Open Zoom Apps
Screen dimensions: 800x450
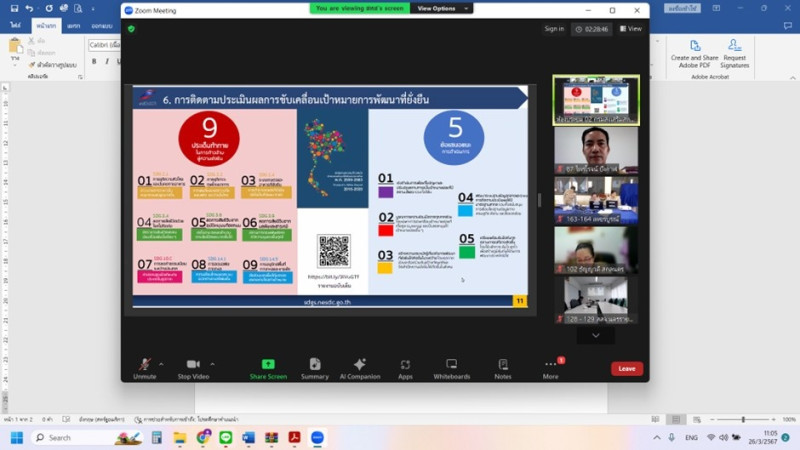coord(405,366)
